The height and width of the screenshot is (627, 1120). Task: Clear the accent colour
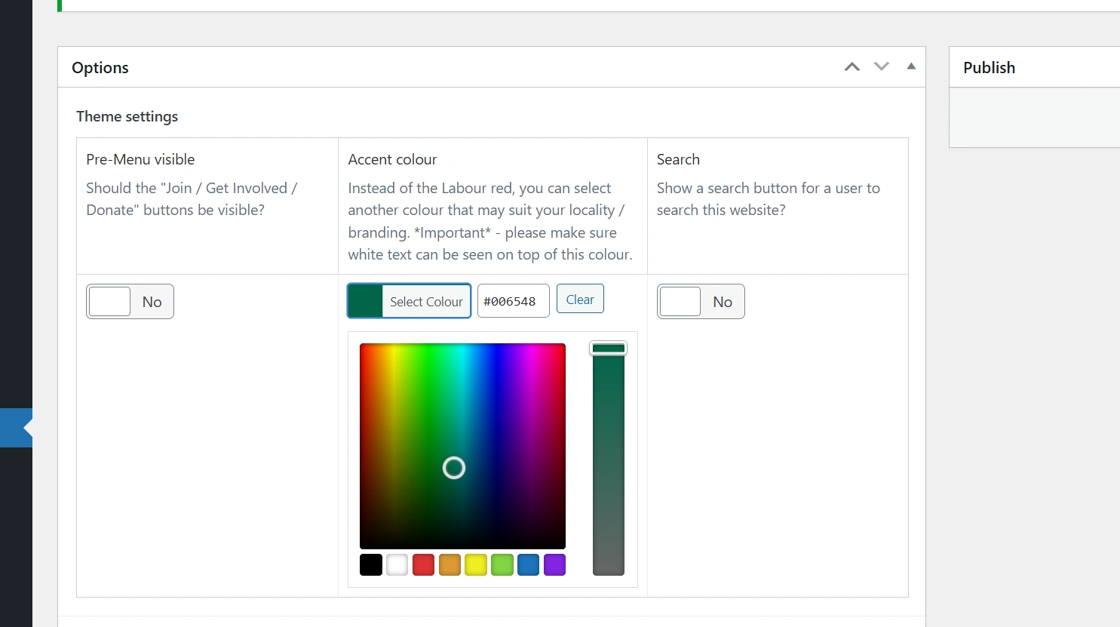tap(580, 299)
